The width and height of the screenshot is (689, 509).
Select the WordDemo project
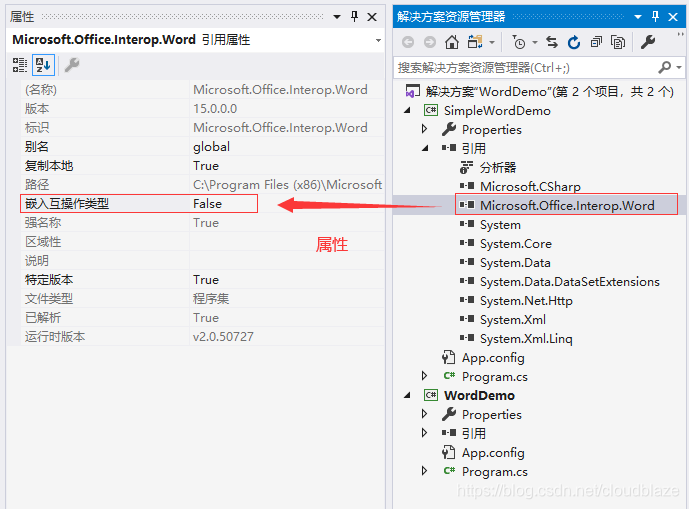pyautogui.click(x=479, y=396)
